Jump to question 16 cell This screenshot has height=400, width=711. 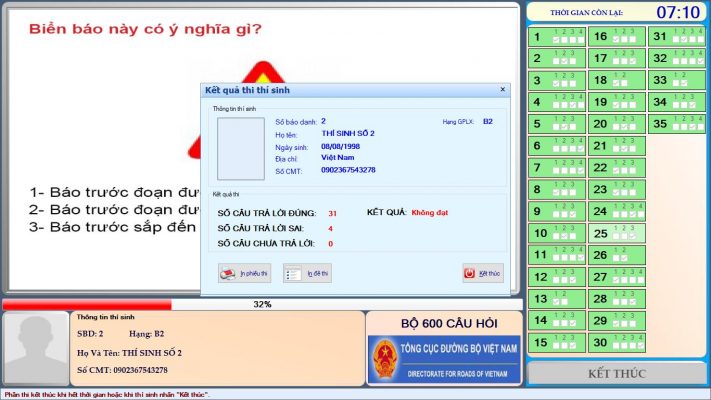(x=616, y=37)
